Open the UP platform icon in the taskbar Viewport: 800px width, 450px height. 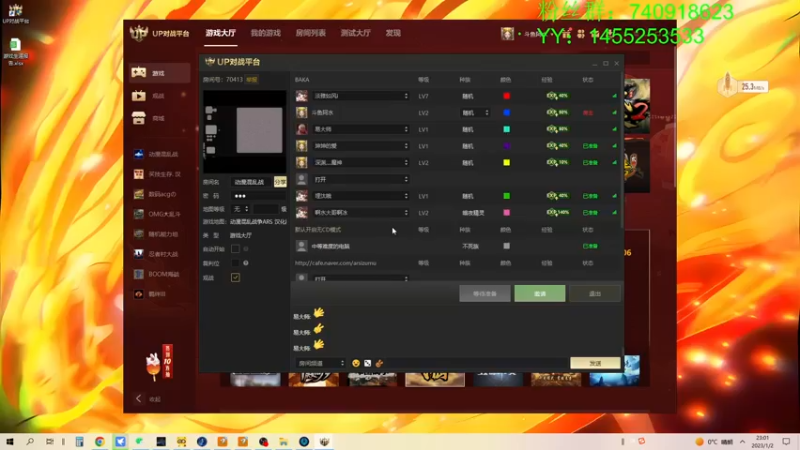point(324,441)
